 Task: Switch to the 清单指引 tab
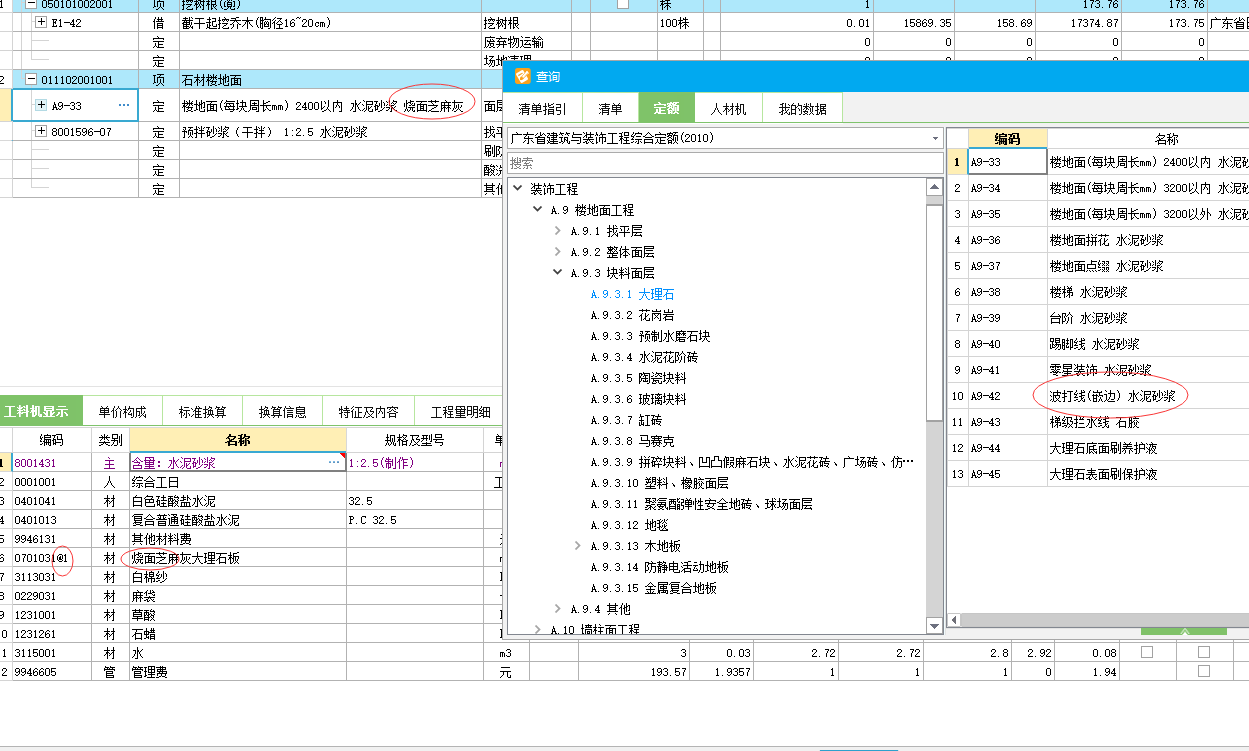pyautogui.click(x=541, y=109)
